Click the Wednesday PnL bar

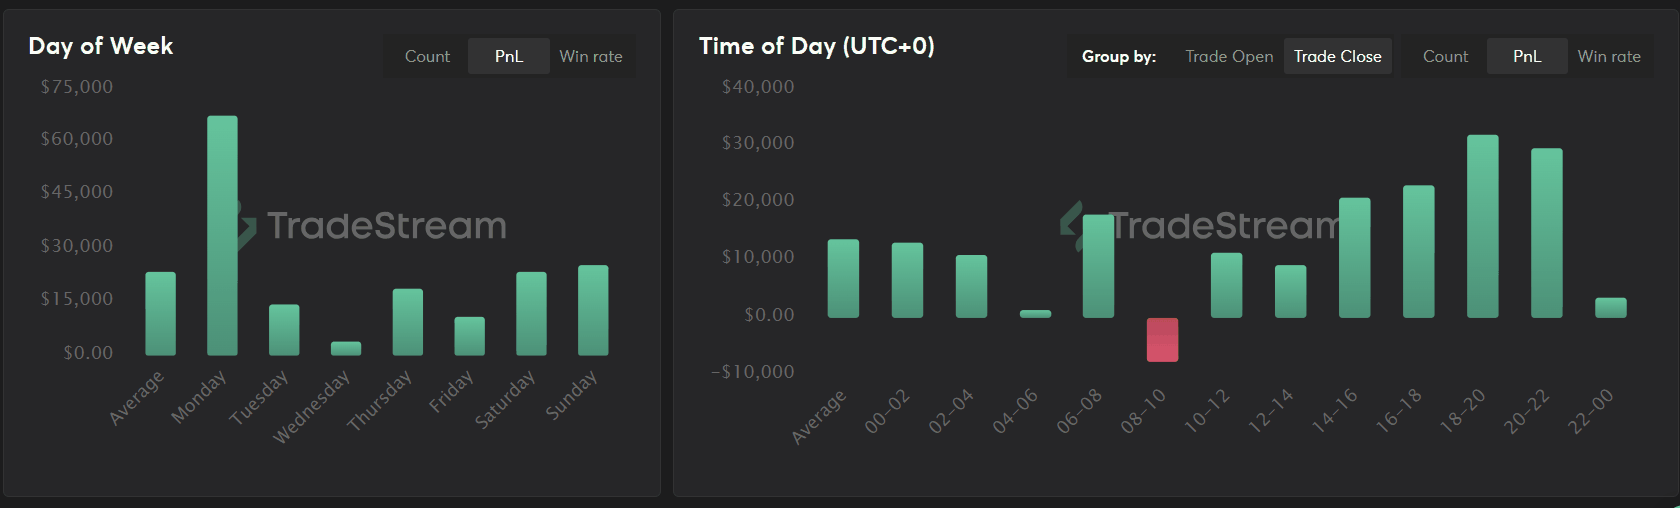(346, 348)
